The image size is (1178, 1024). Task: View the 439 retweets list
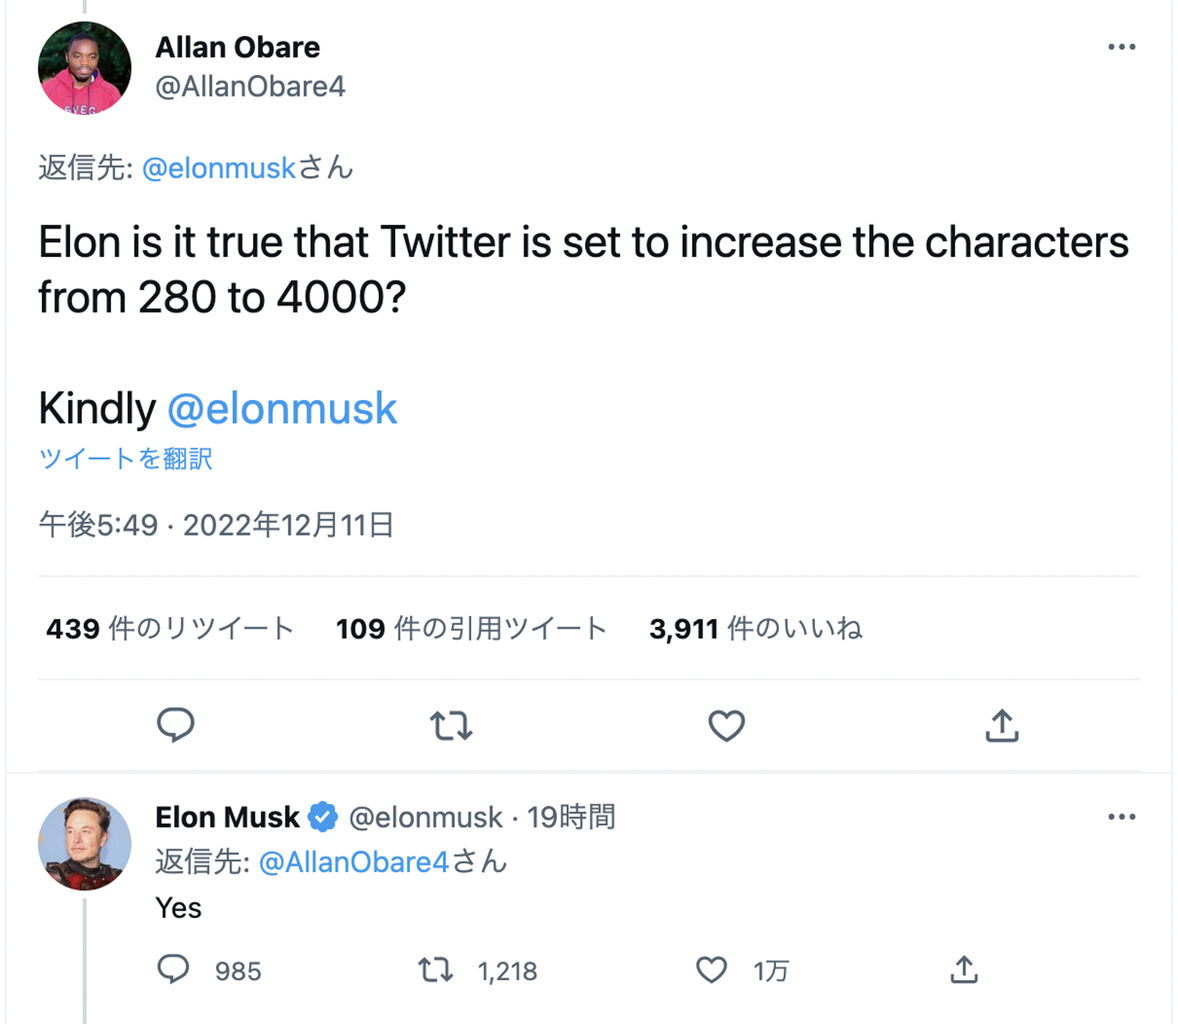pyautogui.click(x=170, y=628)
